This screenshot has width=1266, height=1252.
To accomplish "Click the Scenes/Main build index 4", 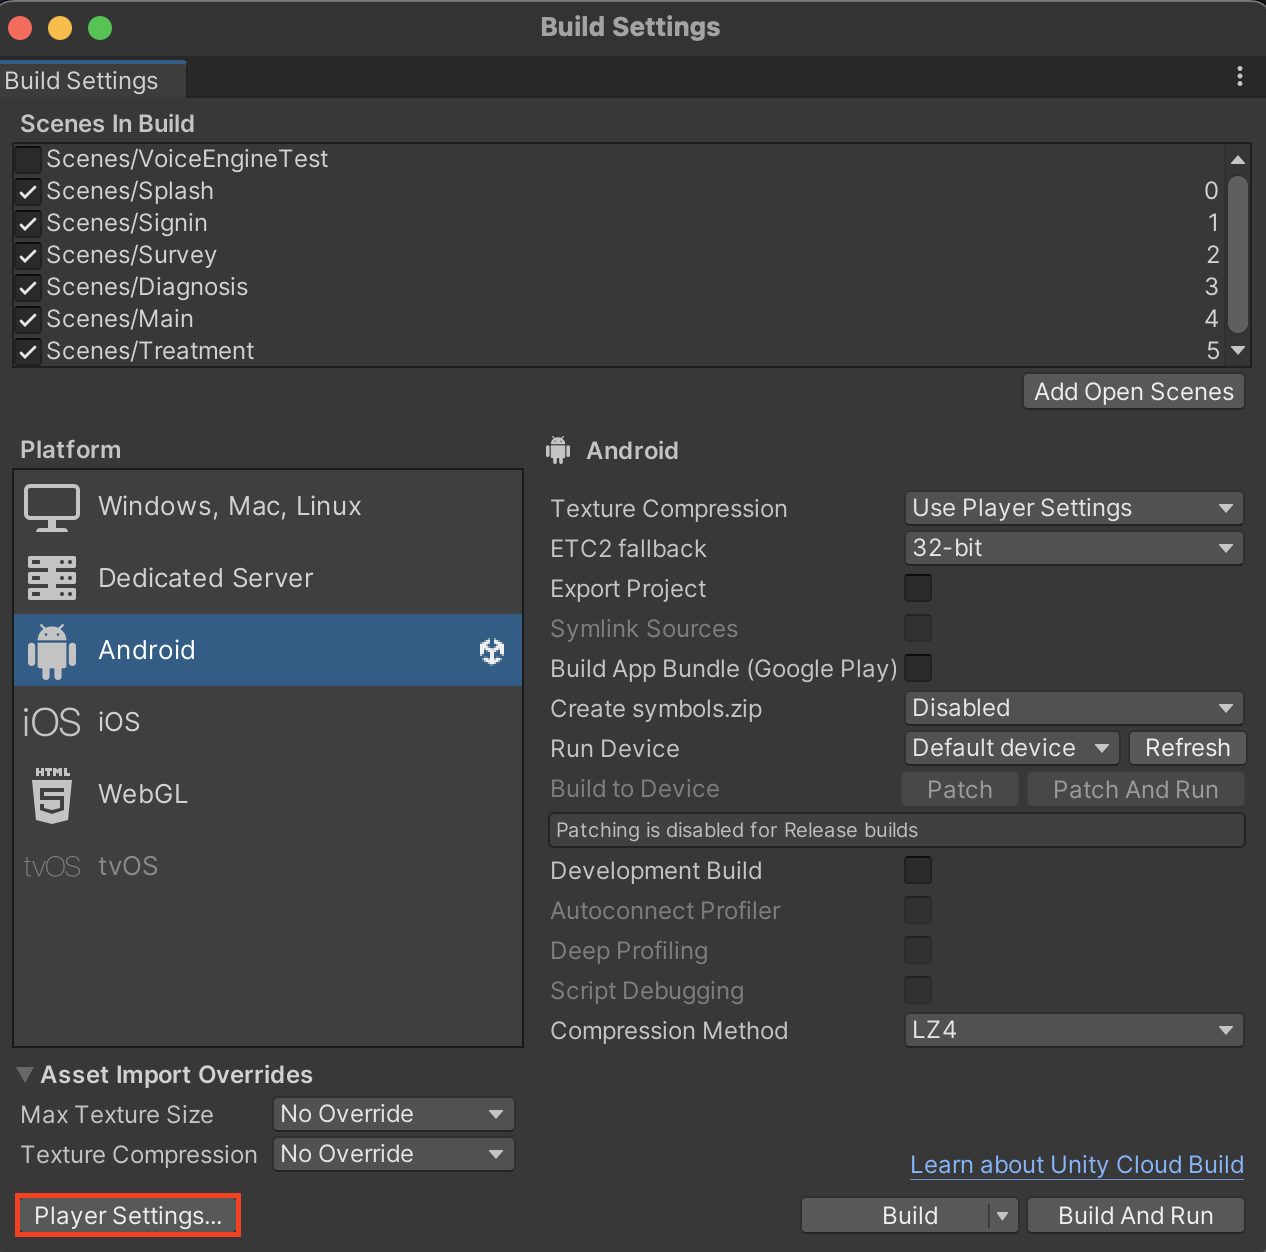I will click(x=1212, y=319).
